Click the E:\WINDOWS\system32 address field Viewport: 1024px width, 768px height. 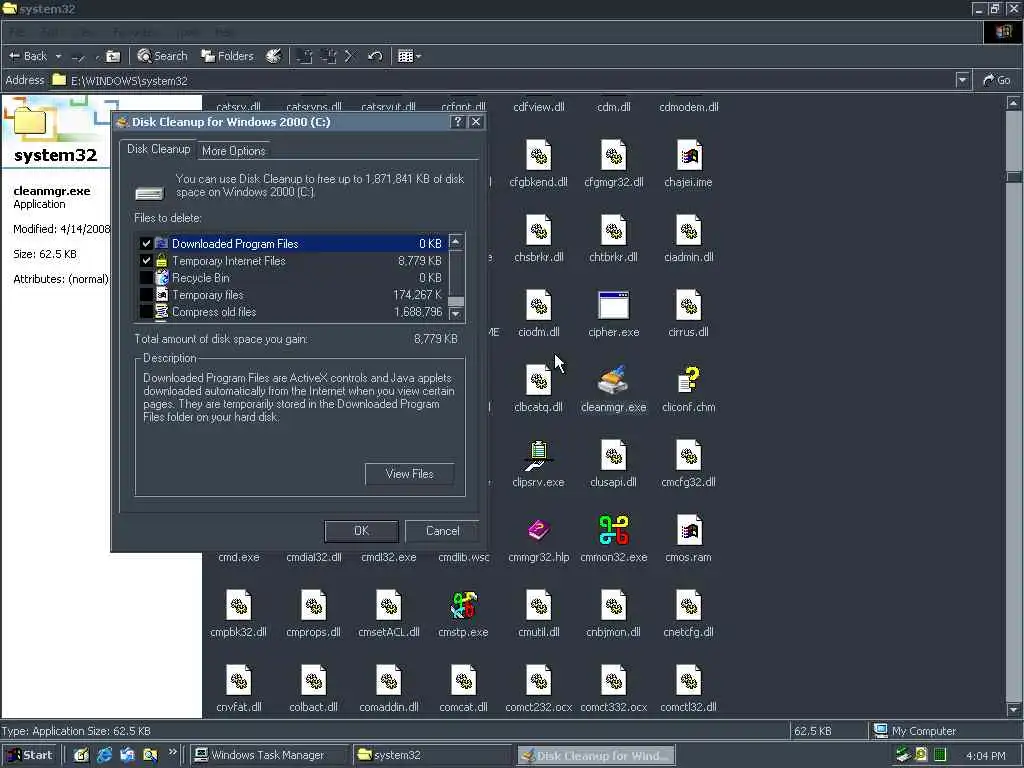503,80
